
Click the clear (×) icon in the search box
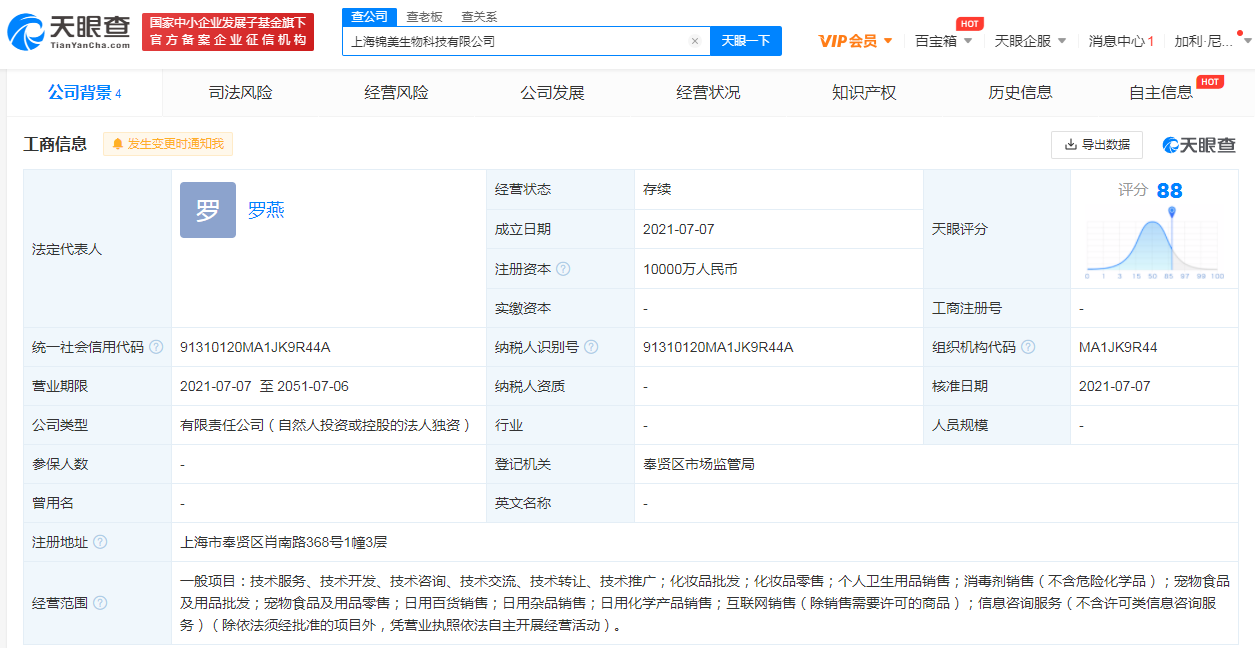(x=695, y=41)
